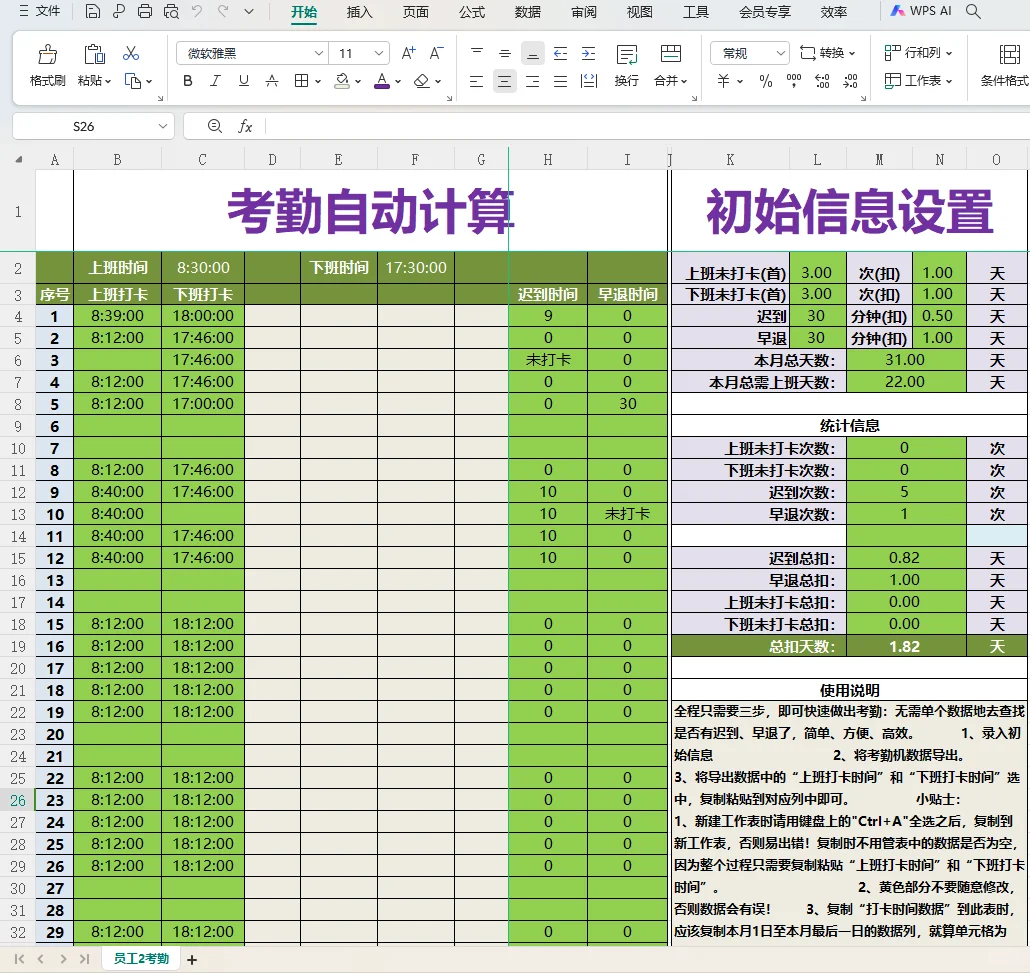Viewport: 1030px width, 973px height.
Task: Click the Currency format icon
Action: pos(723,81)
